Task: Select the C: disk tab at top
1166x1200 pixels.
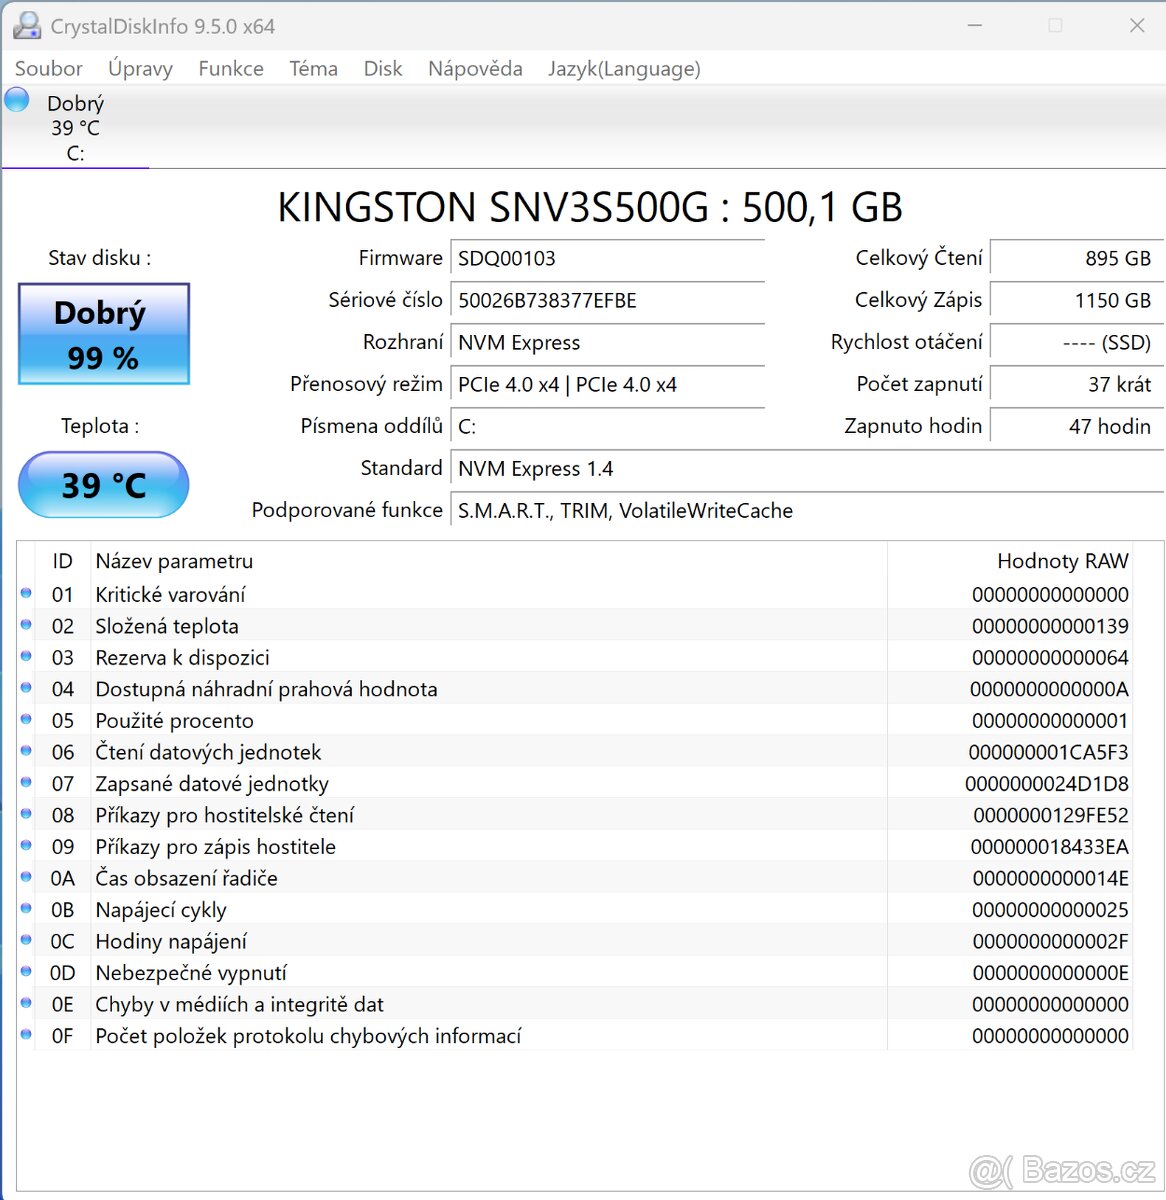Action: (75, 129)
